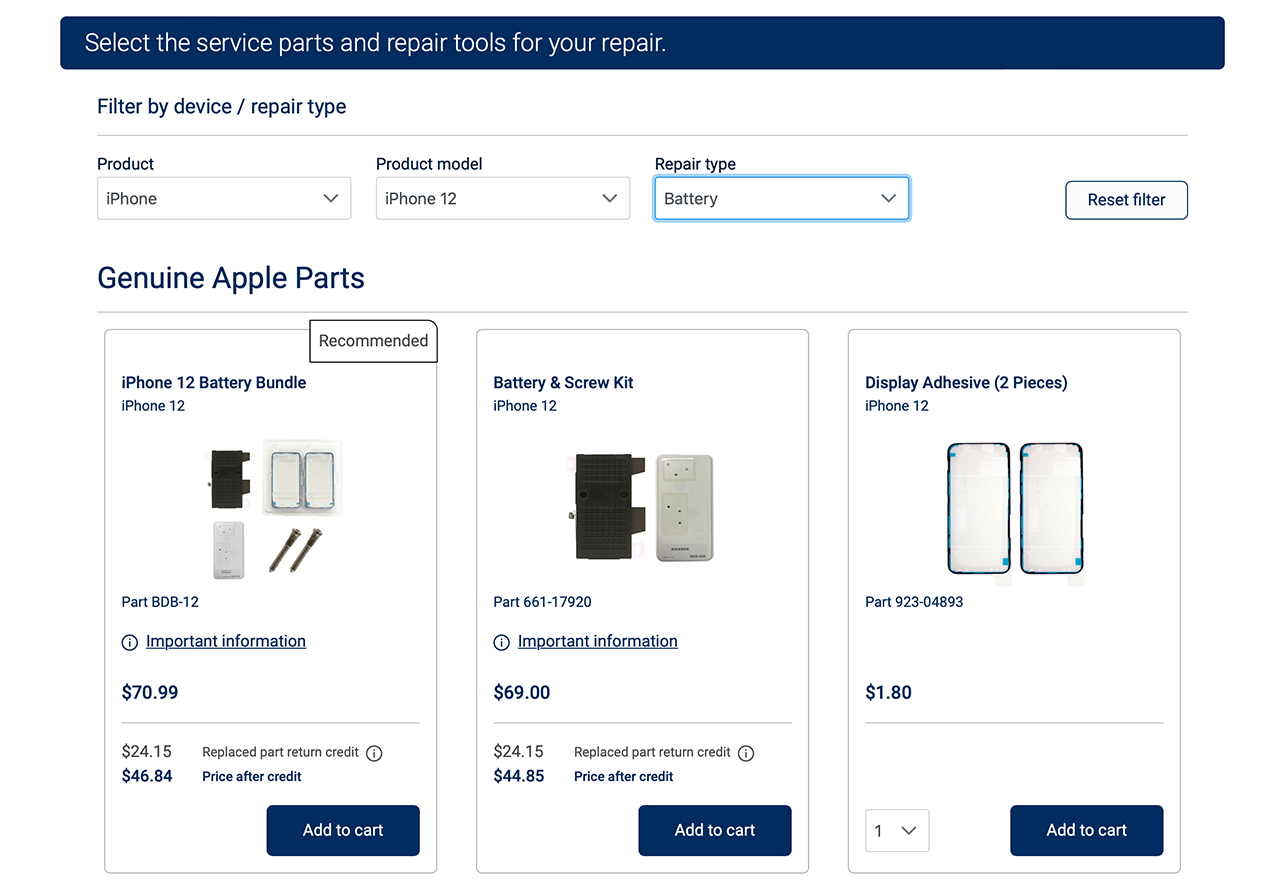Click the Battery & Screw Kit product image
The height and width of the screenshot is (896, 1280).
642,507
